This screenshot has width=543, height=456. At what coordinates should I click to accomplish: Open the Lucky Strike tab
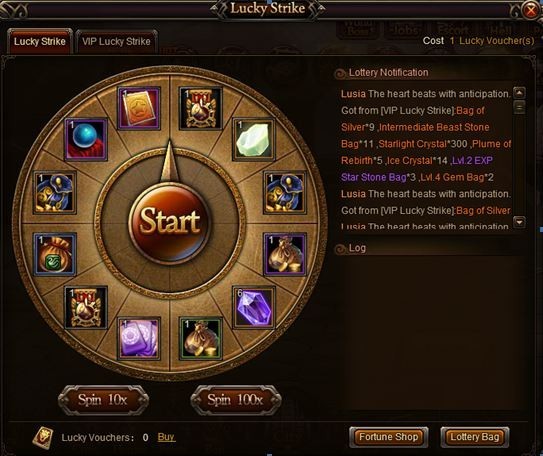(40, 42)
